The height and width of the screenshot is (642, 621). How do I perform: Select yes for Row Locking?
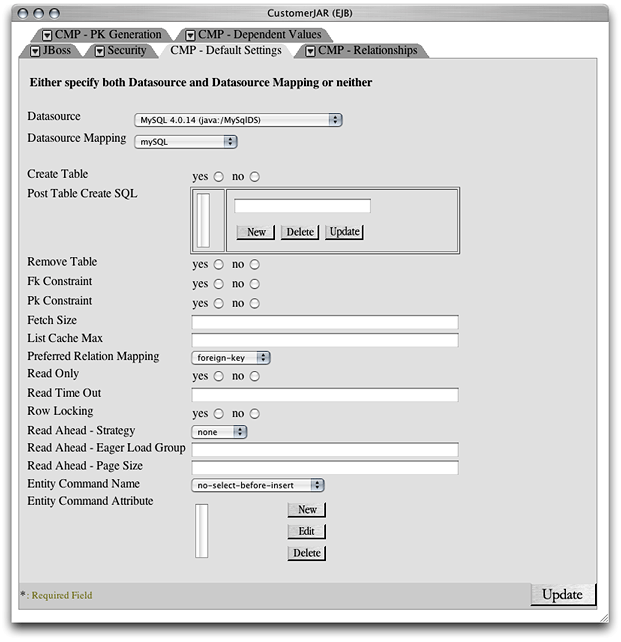click(x=219, y=414)
